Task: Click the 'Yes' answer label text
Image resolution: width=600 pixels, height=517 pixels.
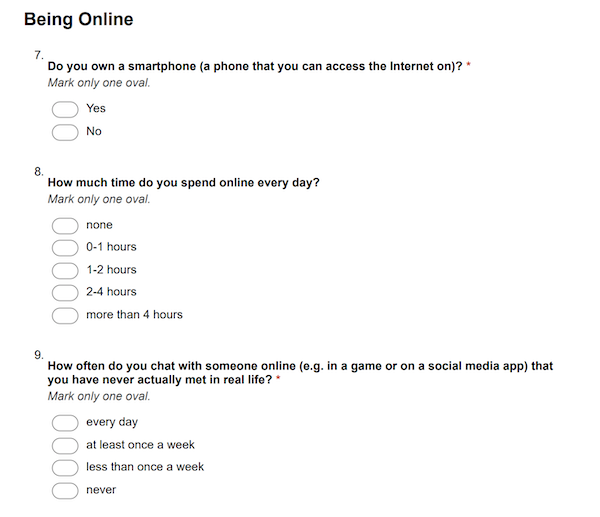Action: click(x=96, y=108)
